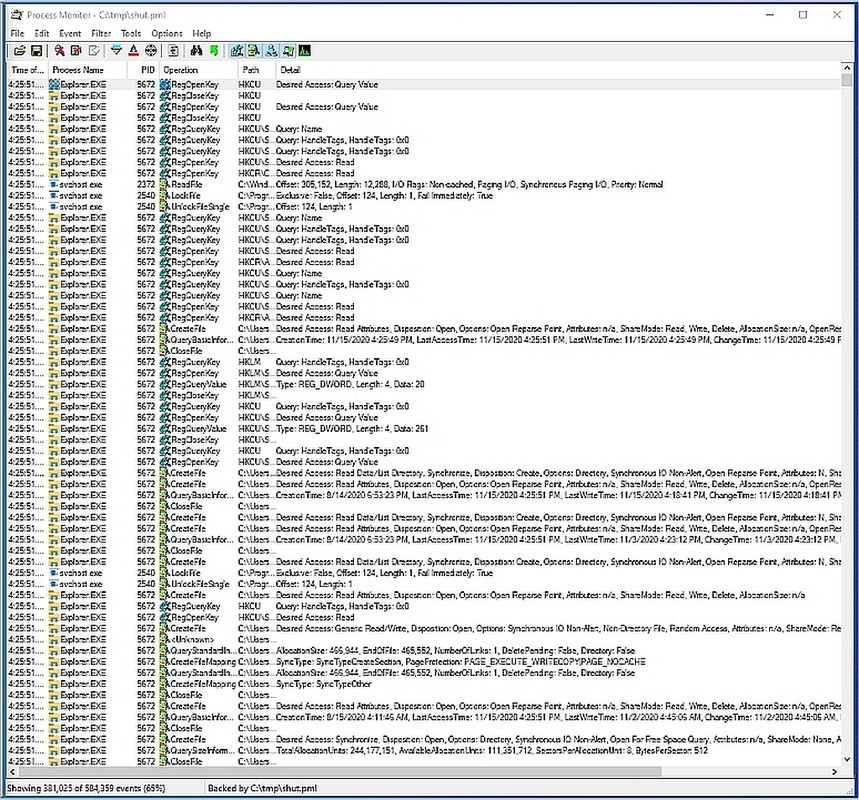Select the QuerySizeInformation row
This screenshot has width=859, height=800.
[424, 750]
